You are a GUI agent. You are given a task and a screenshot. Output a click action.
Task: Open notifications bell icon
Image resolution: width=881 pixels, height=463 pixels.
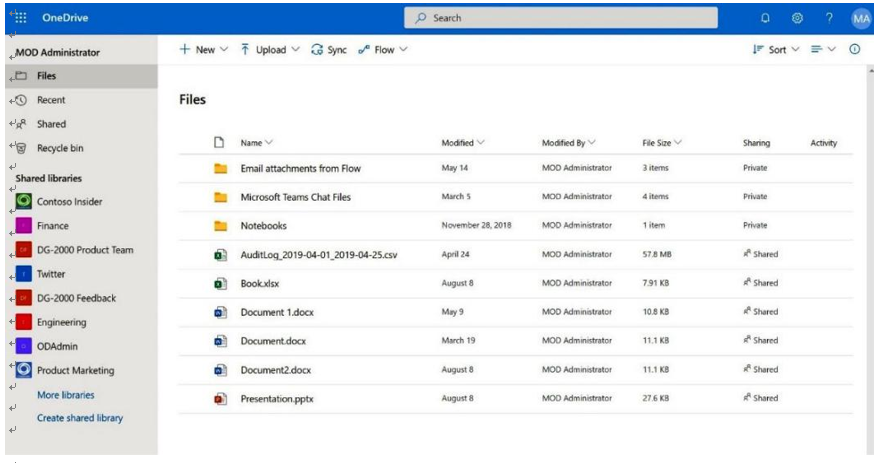[765, 18]
